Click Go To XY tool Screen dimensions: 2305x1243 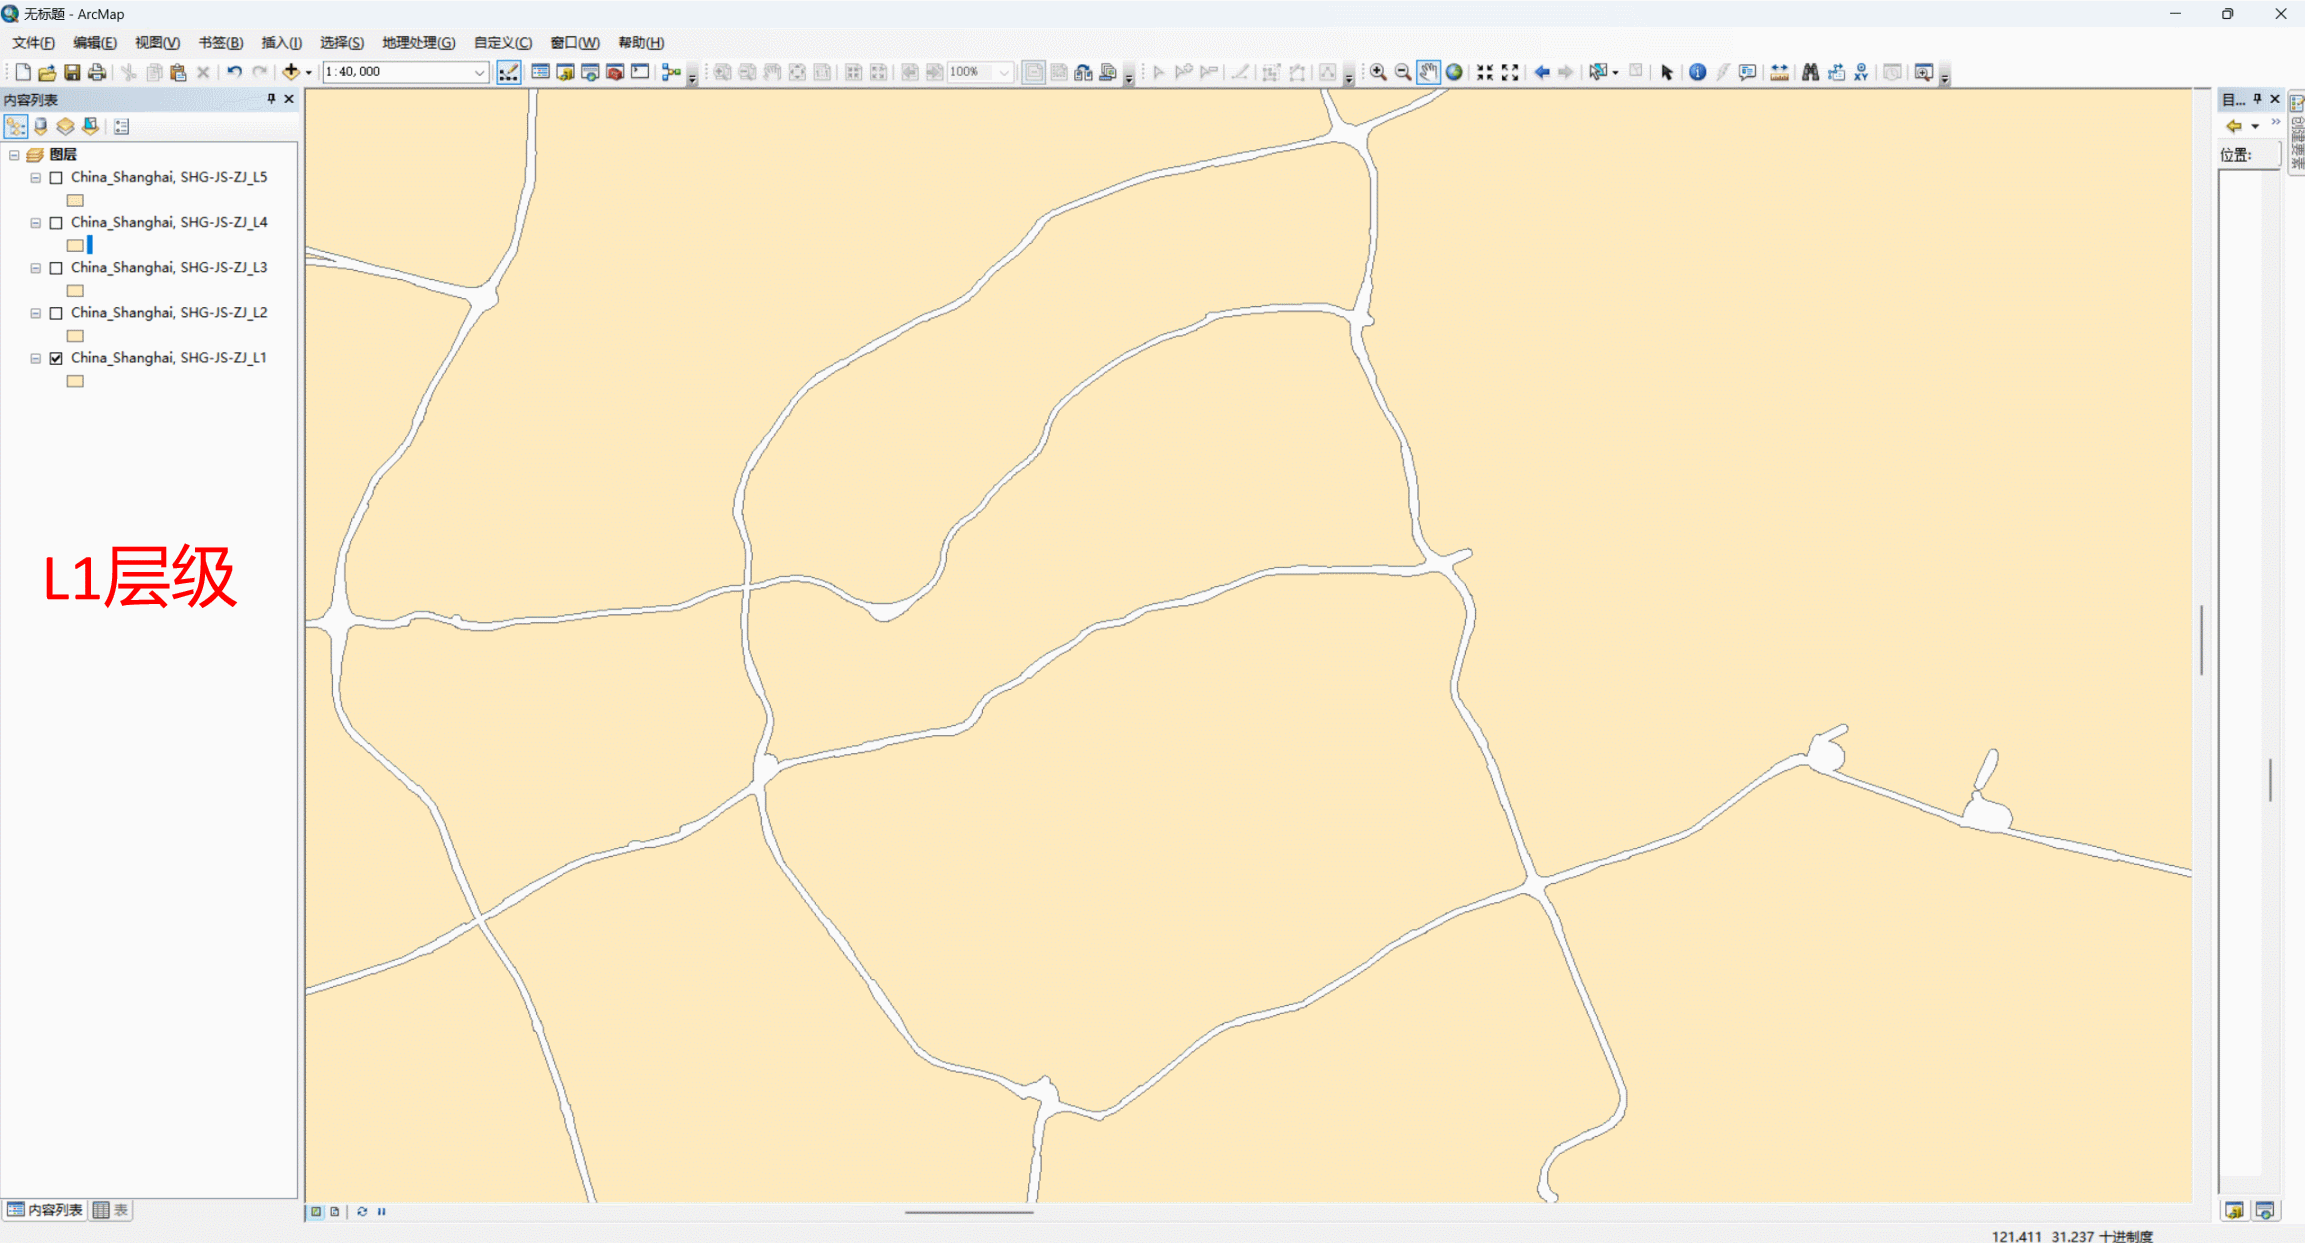point(1861,72)
